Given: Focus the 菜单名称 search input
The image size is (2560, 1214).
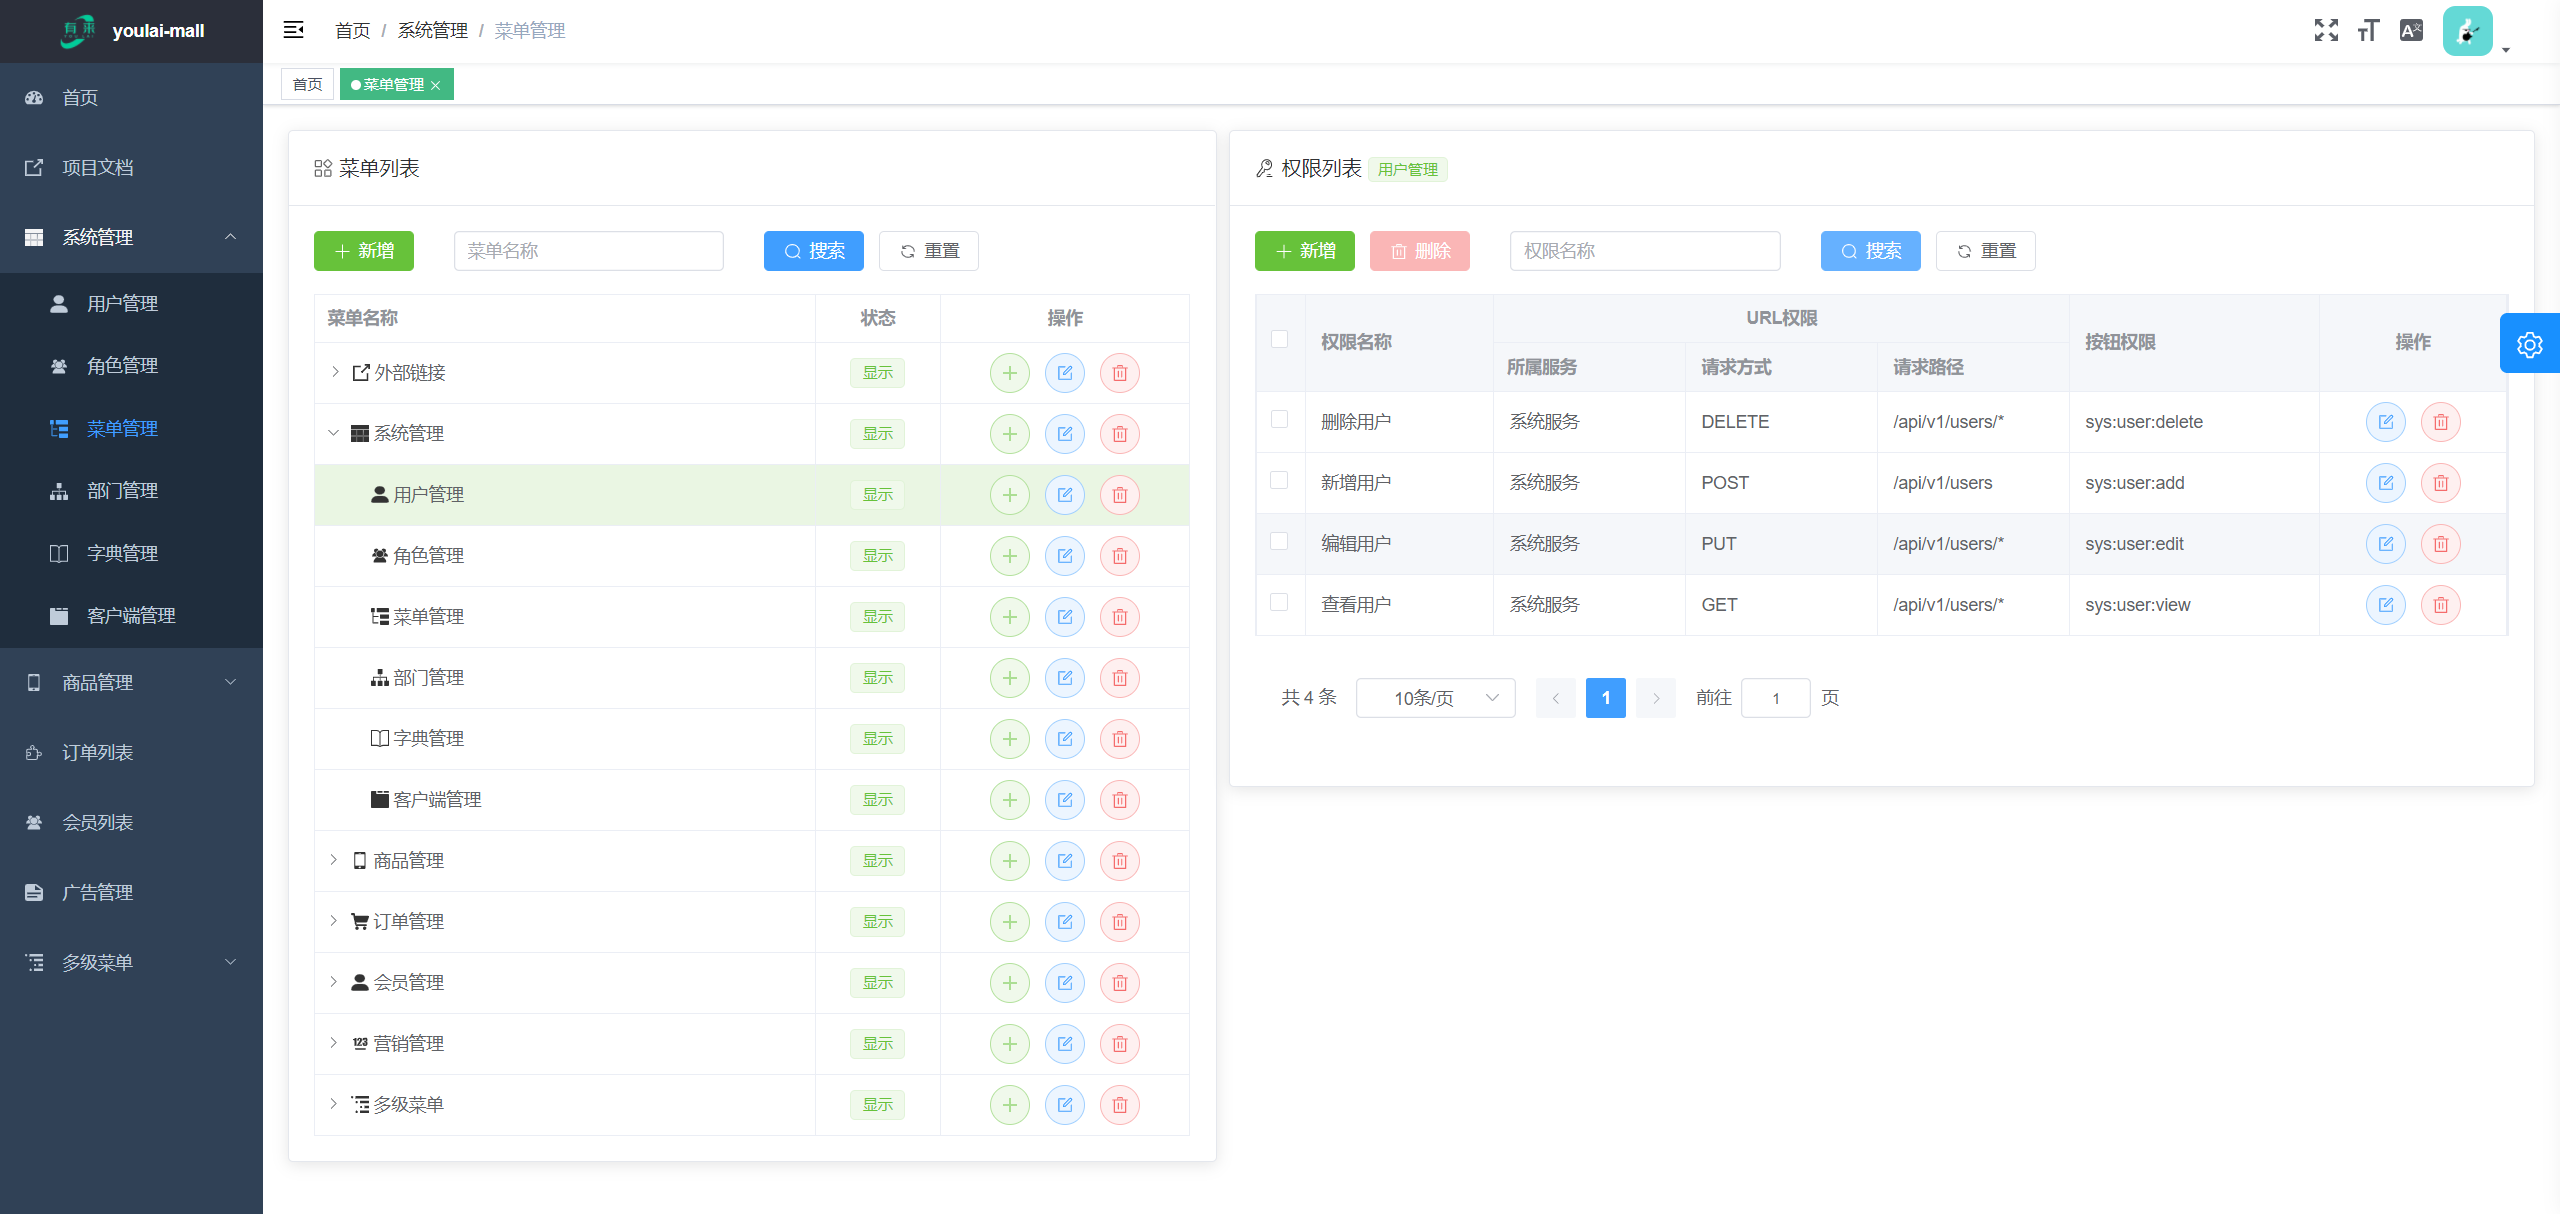Looking at the screenshot, I should click(x=588, y=251).
